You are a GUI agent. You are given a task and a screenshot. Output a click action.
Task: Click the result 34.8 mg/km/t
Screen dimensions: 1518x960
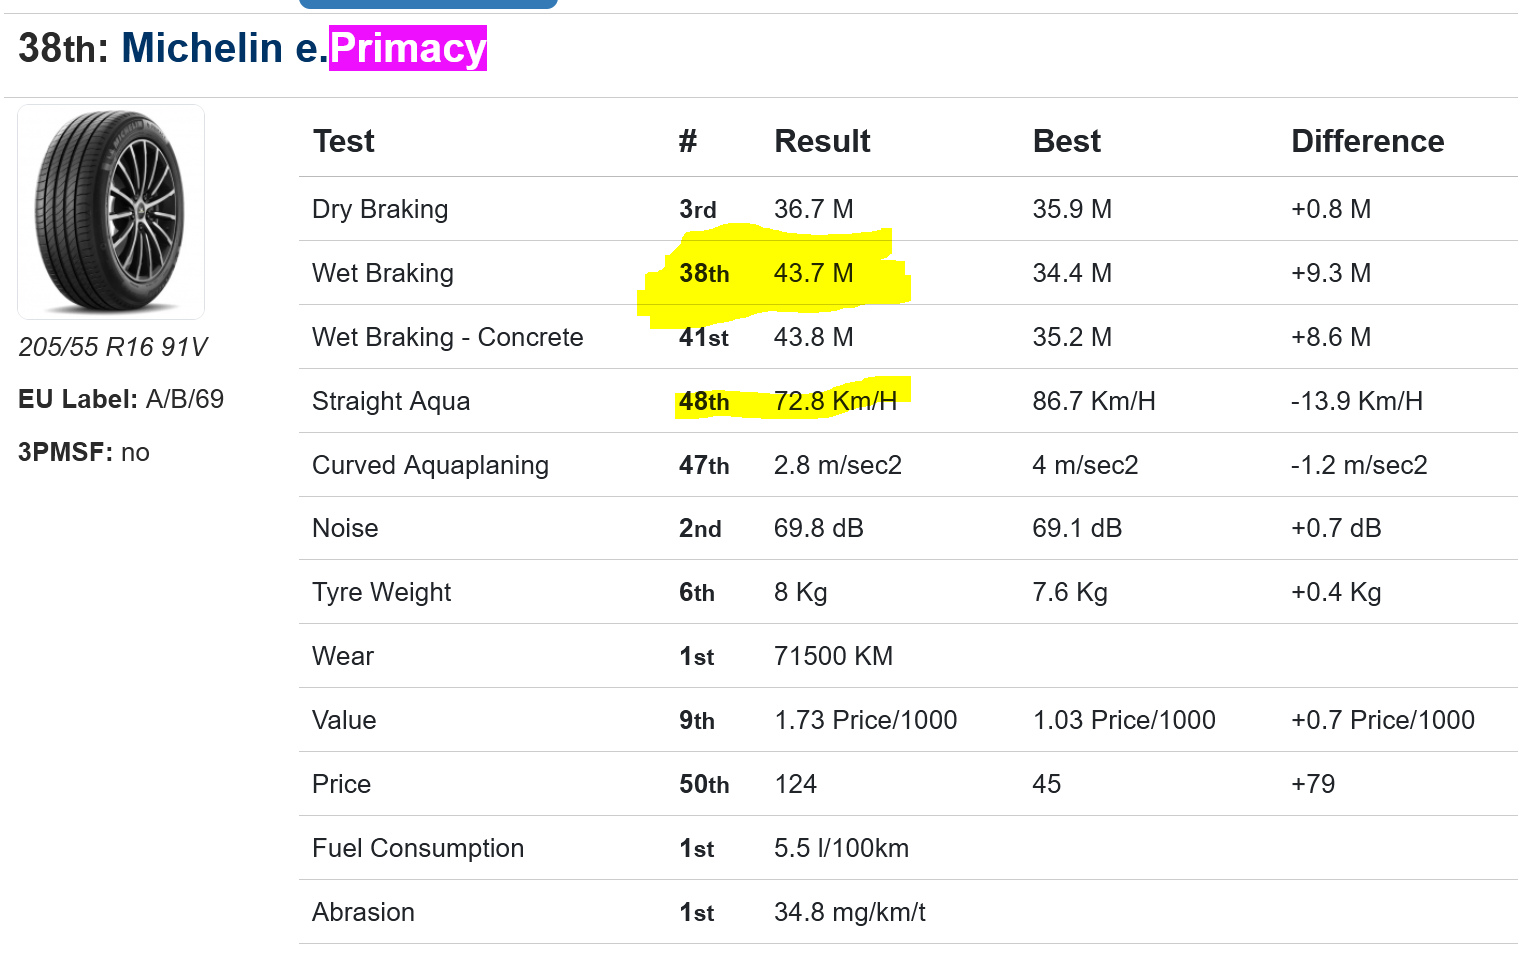pyautogui.click(x=850, y=912)
